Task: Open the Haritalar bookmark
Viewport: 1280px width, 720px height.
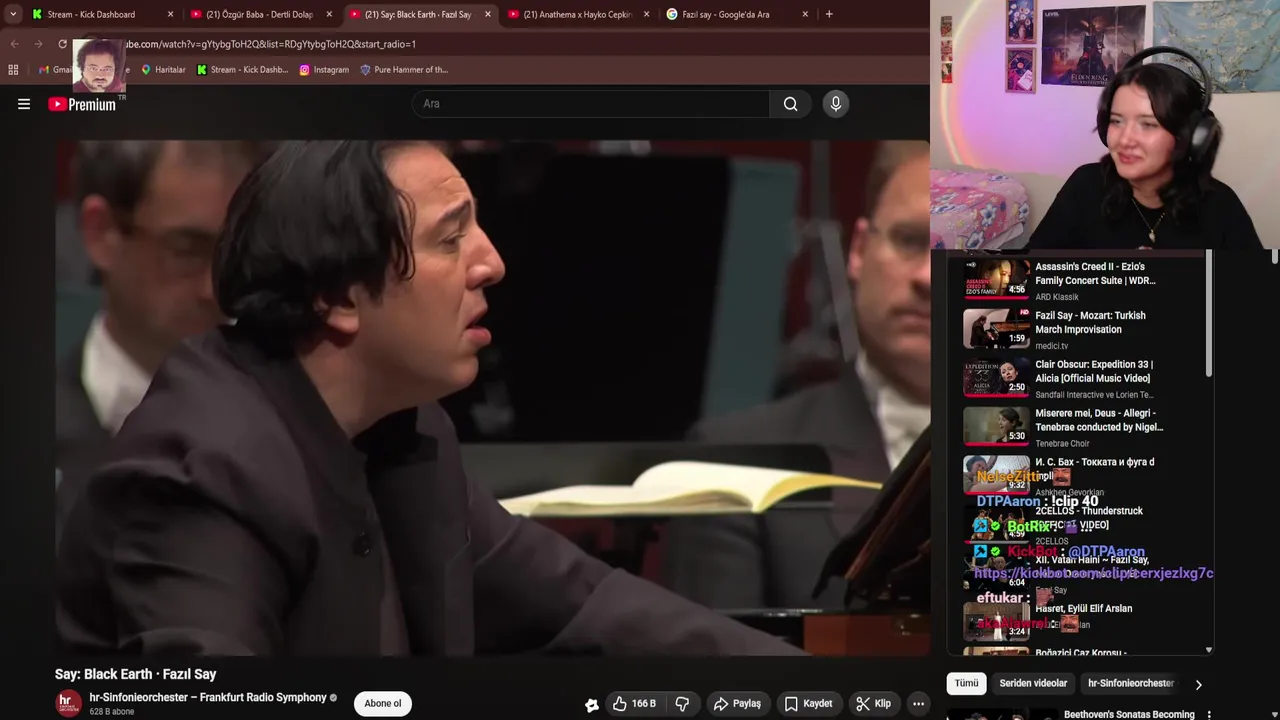Action: point(163,70)
